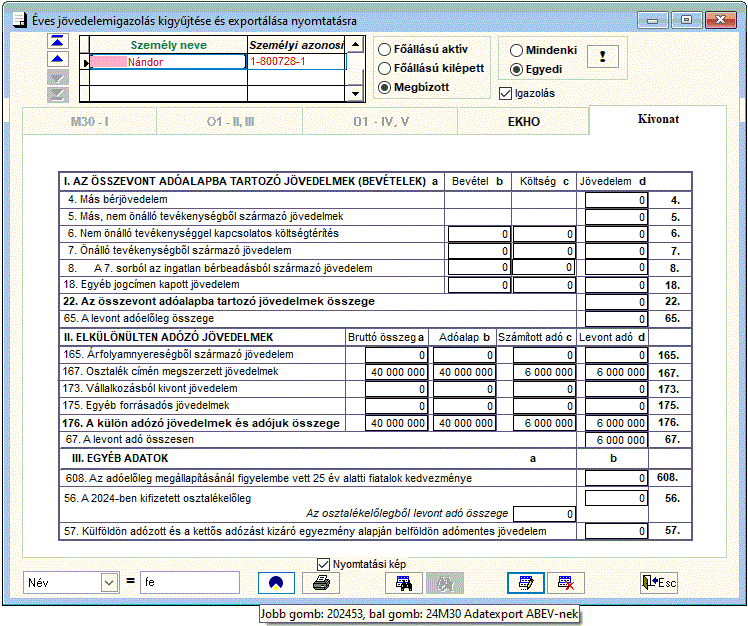Click row 167 Adóalap field 40 000 000
The image size is (748, 626).
(x=465, y=372)
